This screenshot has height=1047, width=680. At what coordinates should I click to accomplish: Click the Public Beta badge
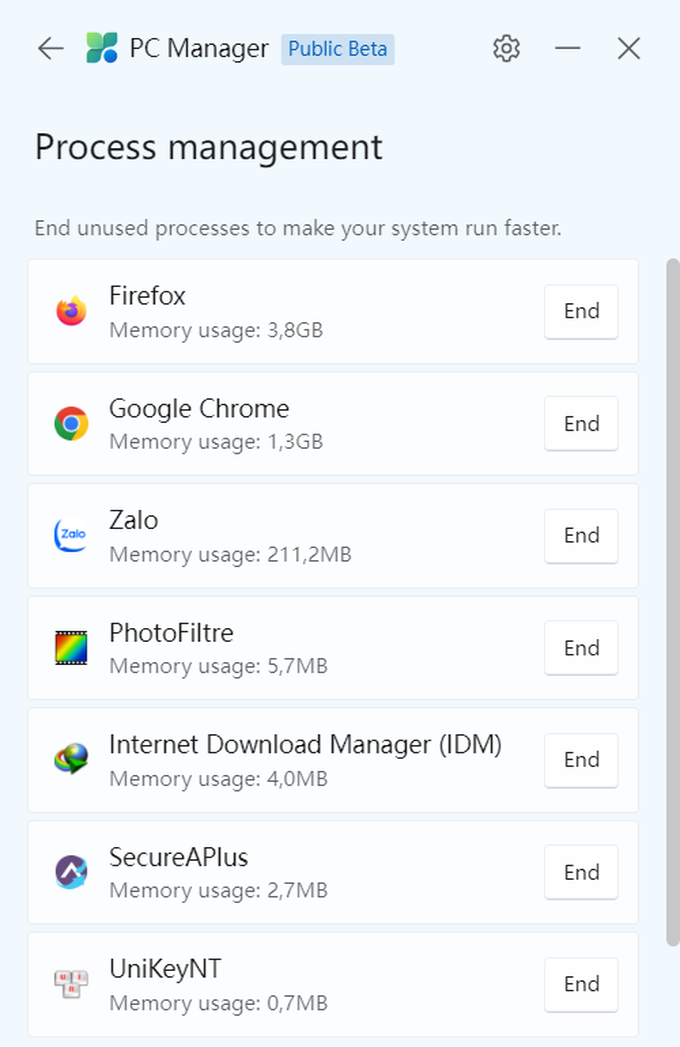pyautogui.click(x=337, y=48)
